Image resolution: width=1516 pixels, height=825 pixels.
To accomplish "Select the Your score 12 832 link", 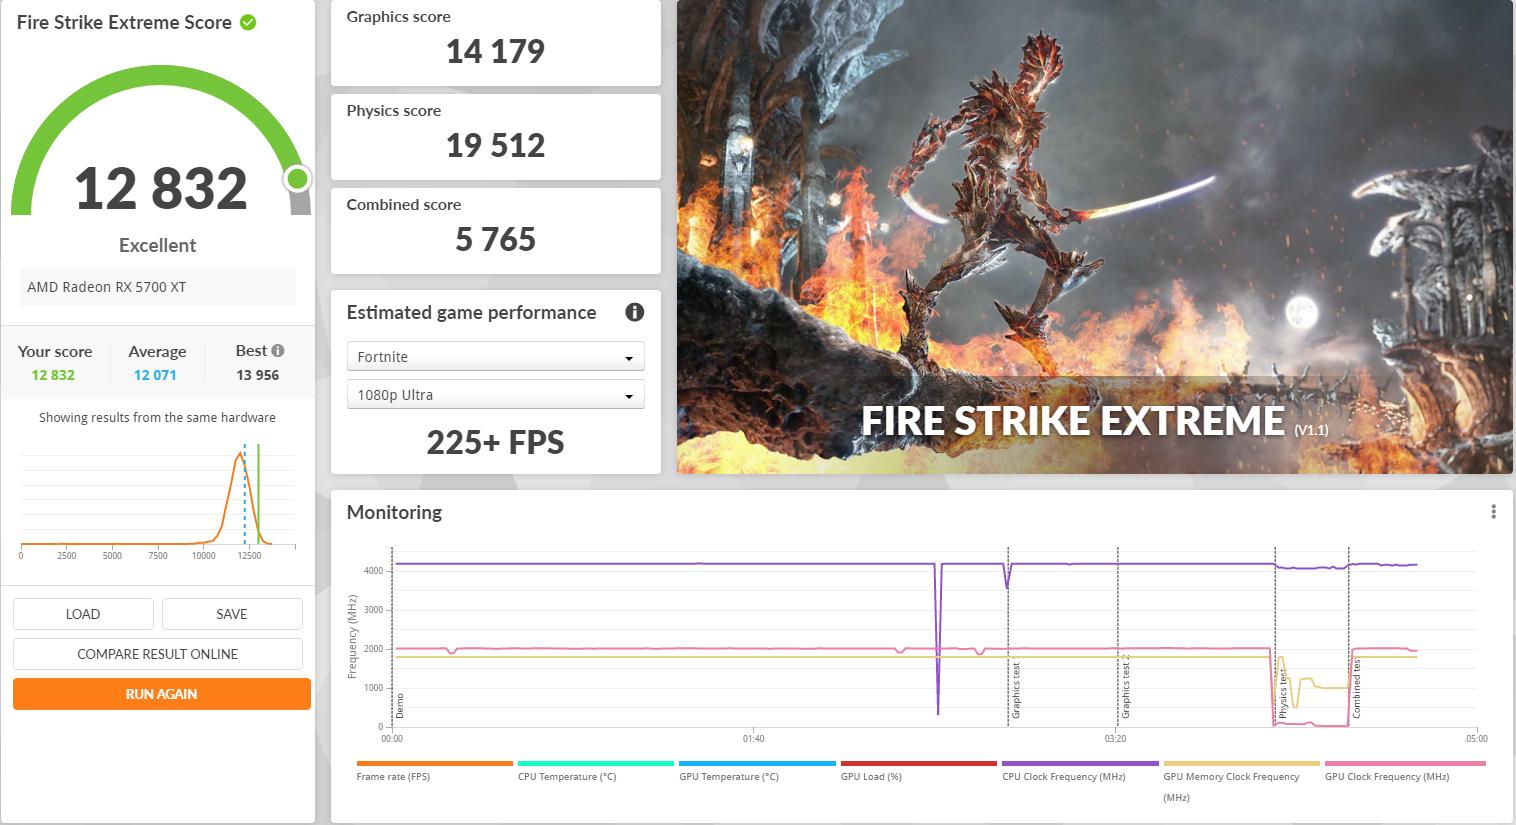I will click(x=54, y=374).
